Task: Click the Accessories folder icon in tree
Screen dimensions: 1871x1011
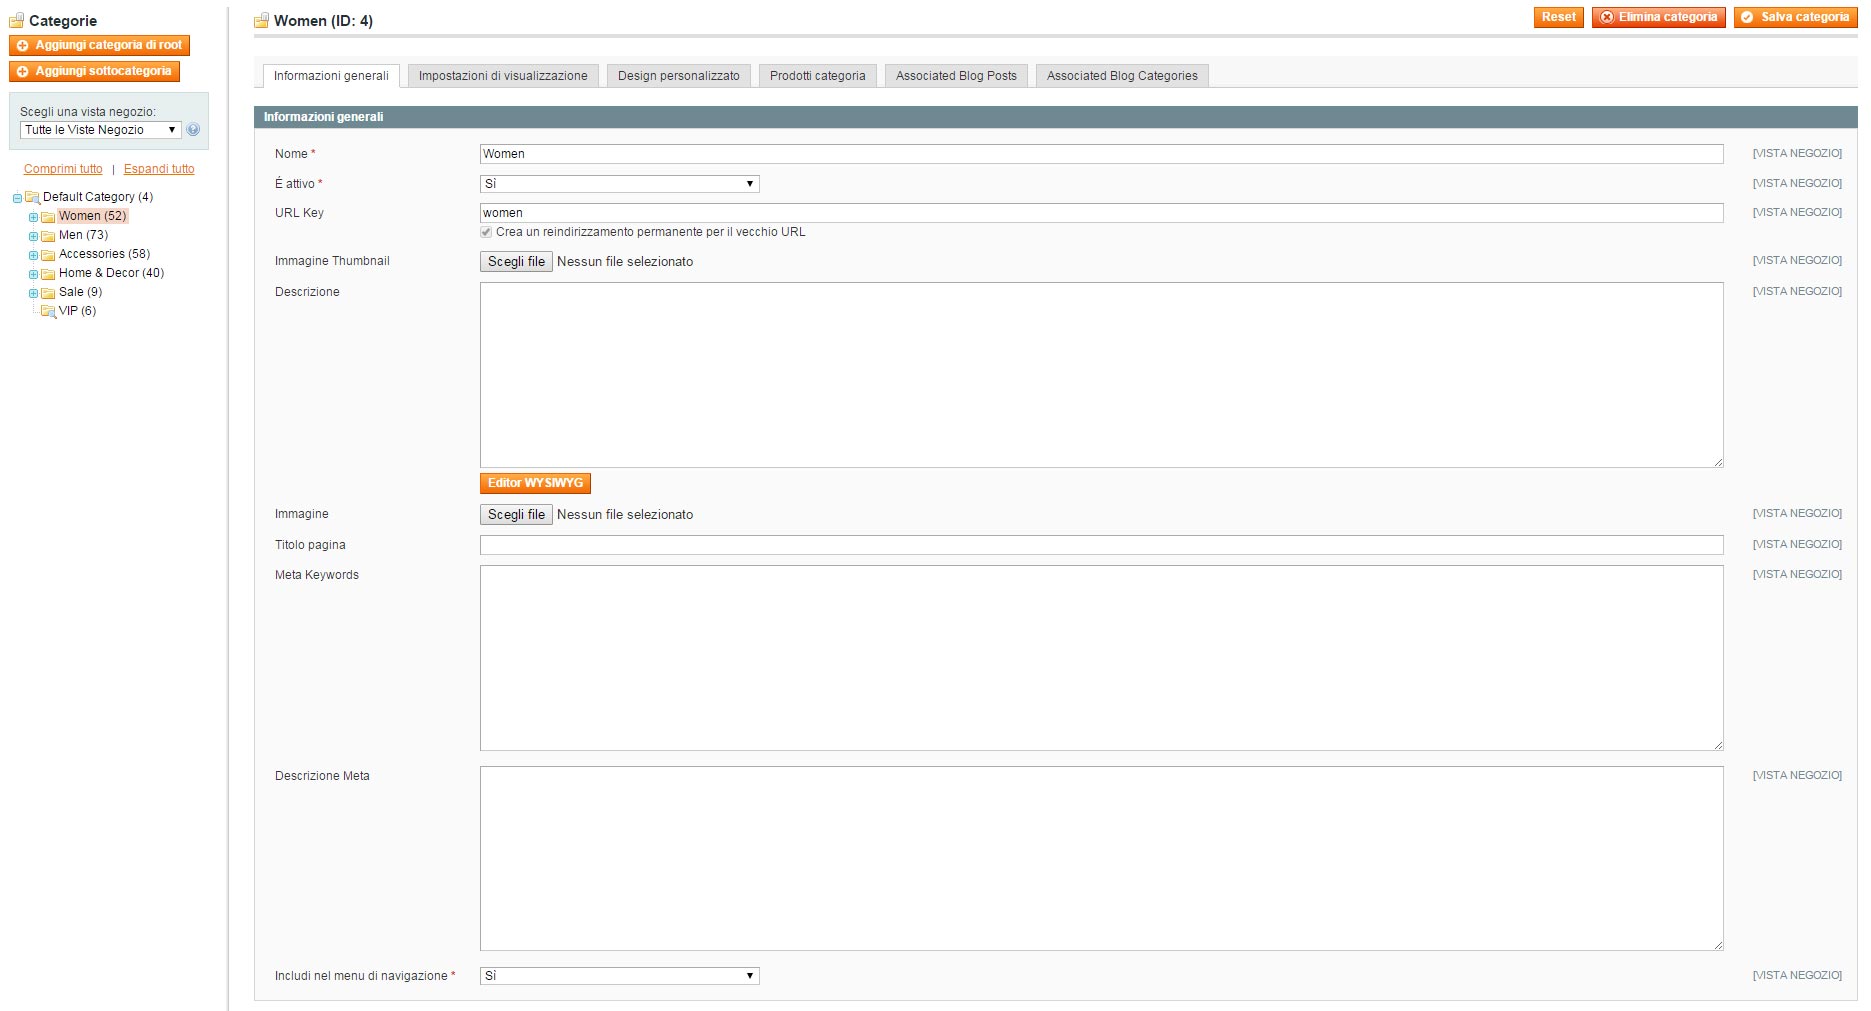Action: point(48,255)
